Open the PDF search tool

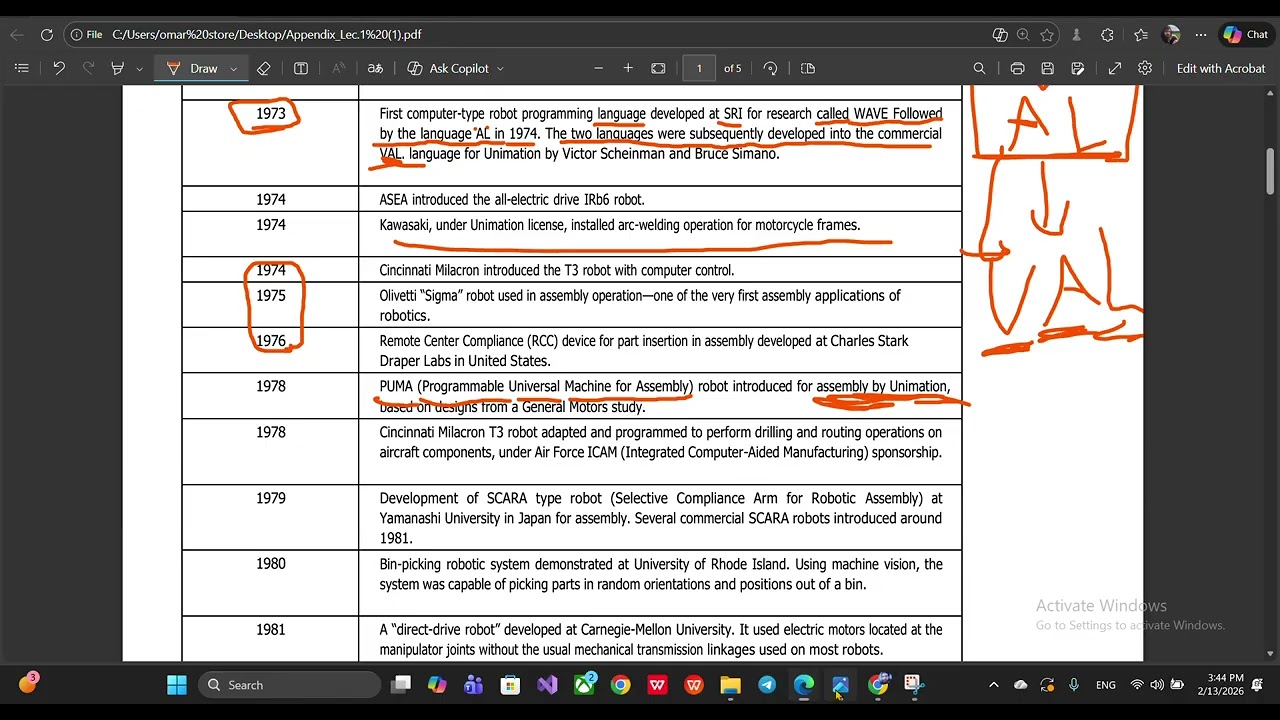click(x=979, y=68)
